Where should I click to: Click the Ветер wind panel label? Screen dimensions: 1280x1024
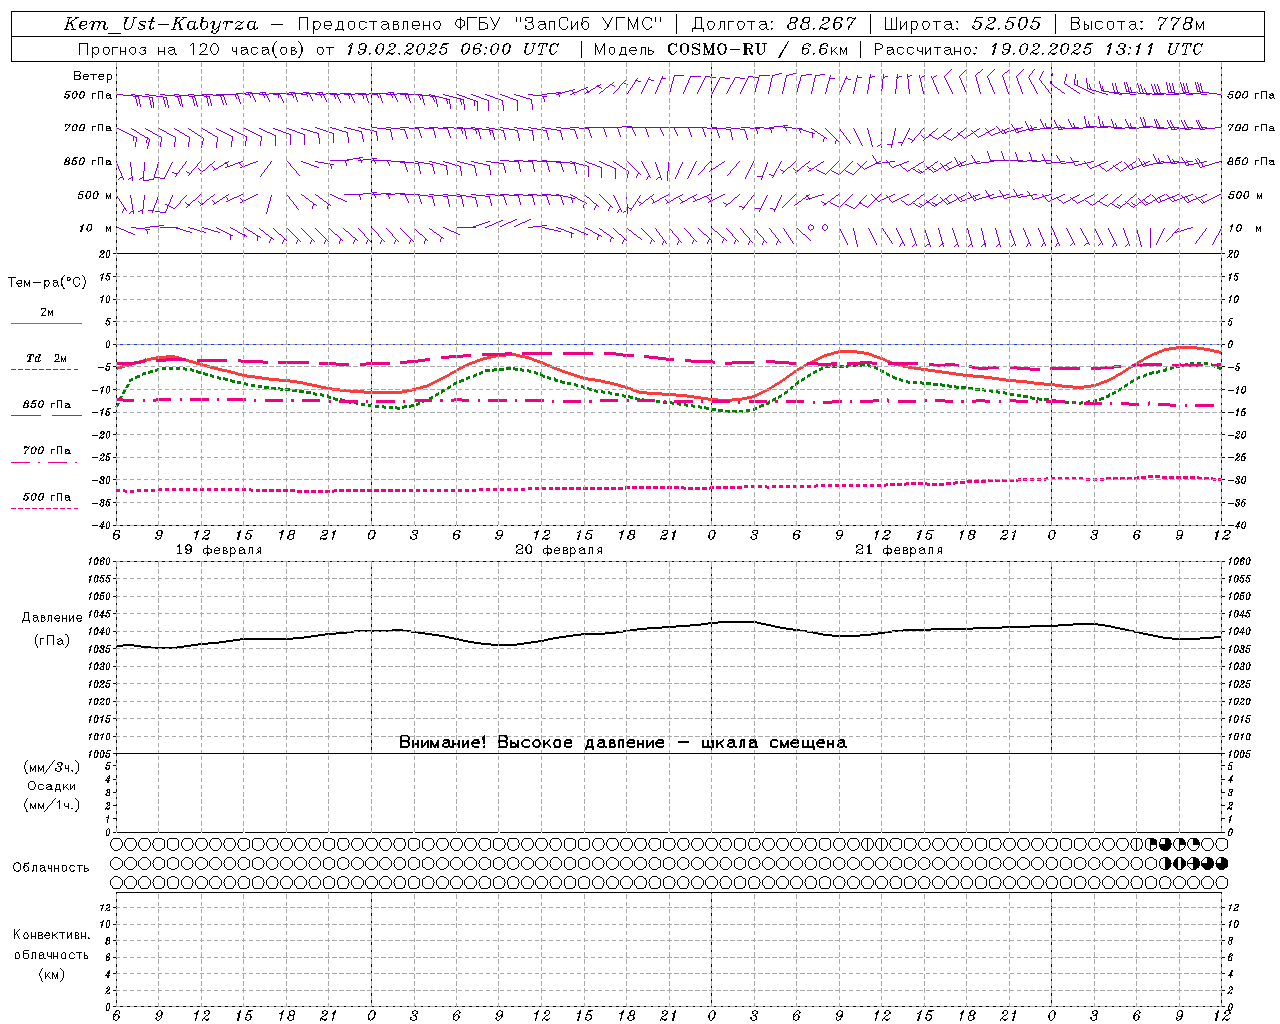pos(93,76)
